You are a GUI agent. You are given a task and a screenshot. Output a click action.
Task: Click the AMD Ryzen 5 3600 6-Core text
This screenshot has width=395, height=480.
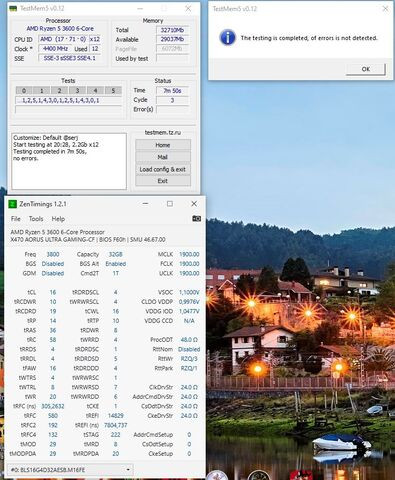tap(60, 29)
